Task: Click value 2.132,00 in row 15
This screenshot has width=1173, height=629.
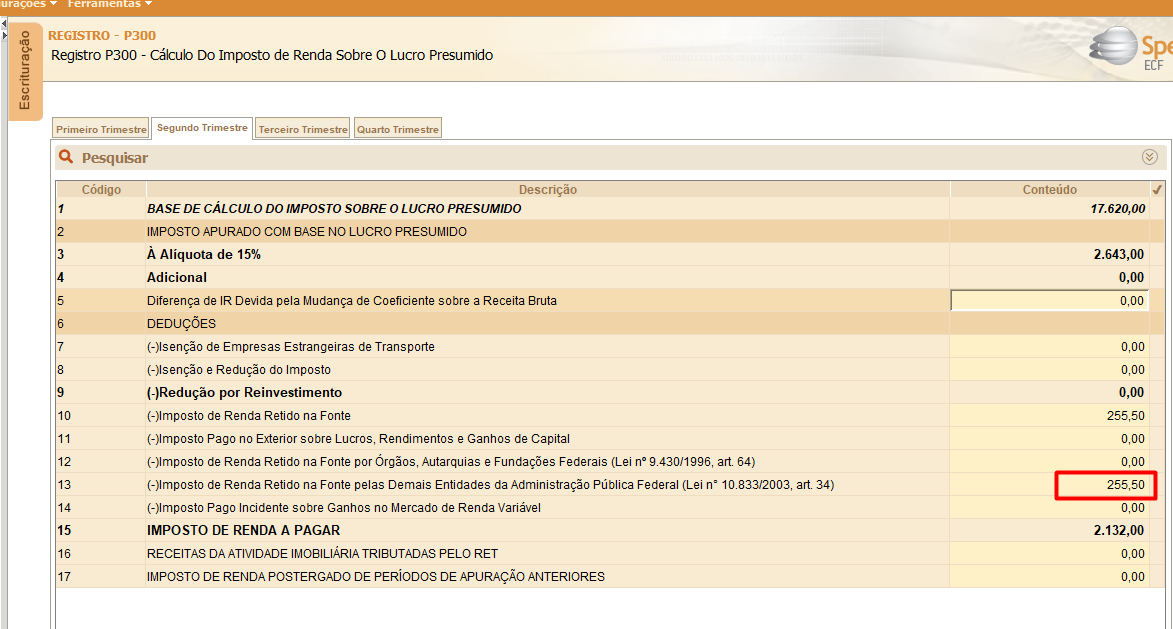Action: tap(1118, 530)
